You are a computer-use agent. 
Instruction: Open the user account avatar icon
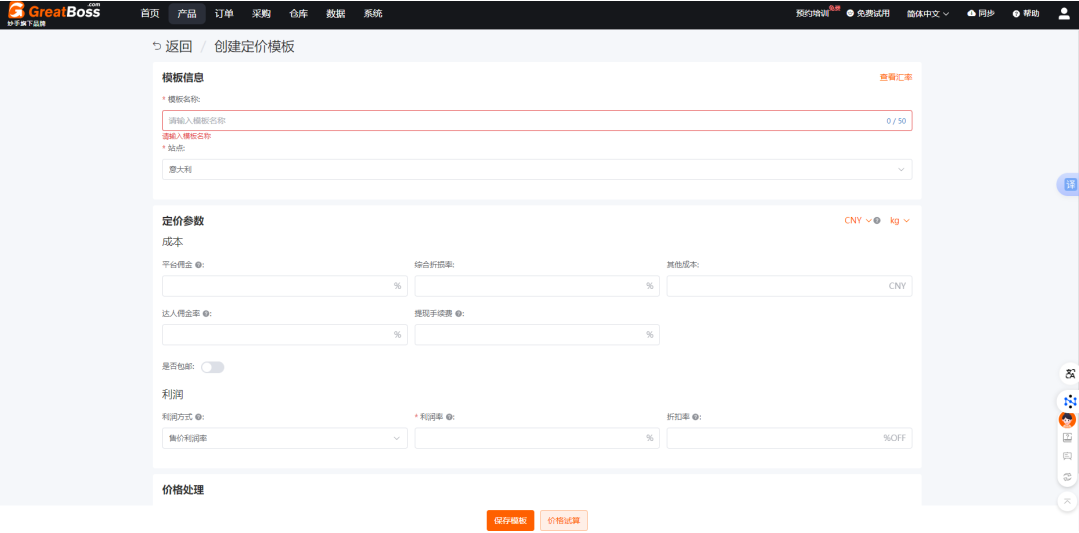[1063, 14]
